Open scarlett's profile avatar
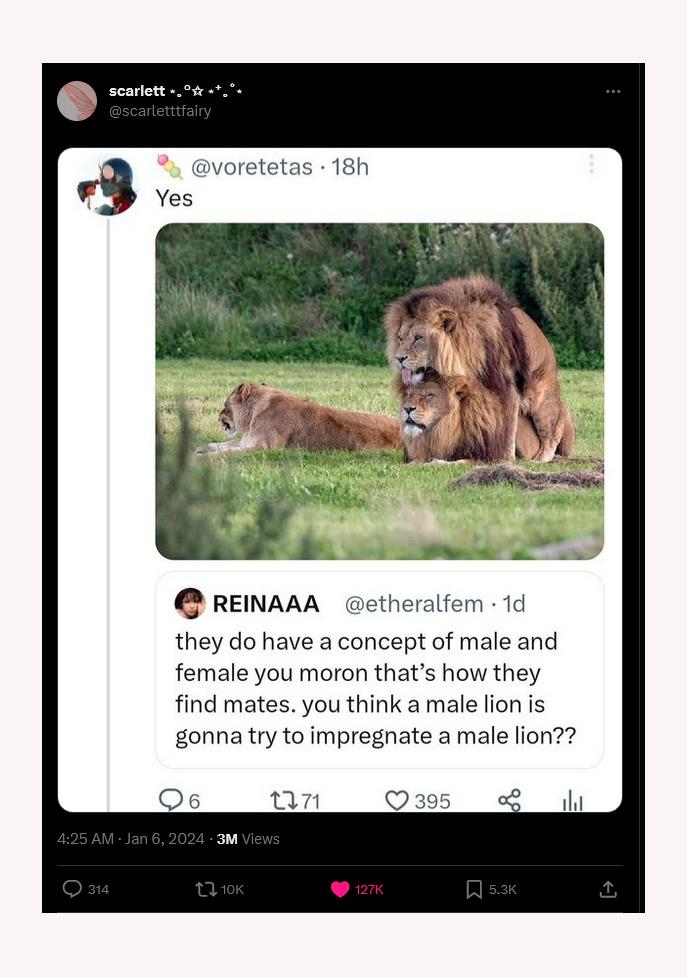The image size is (687, 977). click(x=77, y=101)
